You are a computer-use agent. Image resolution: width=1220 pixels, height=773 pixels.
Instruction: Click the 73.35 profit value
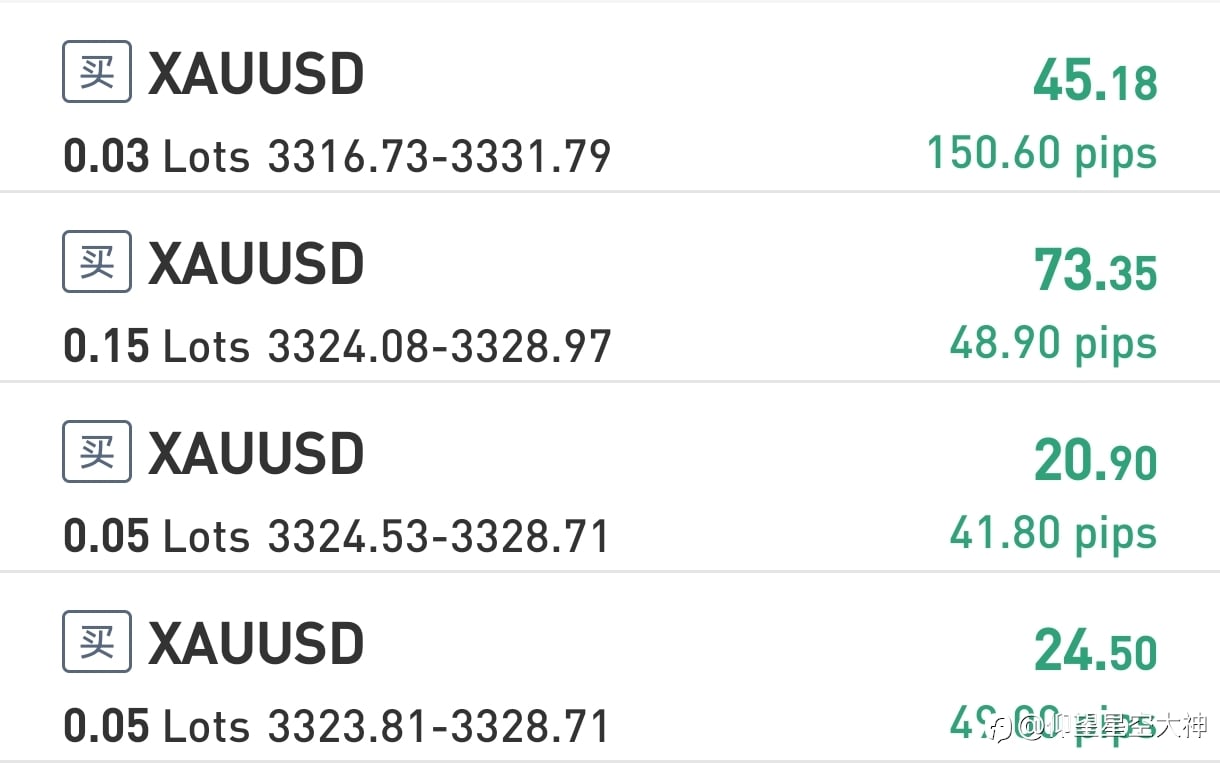click(x=1095, y=271)
